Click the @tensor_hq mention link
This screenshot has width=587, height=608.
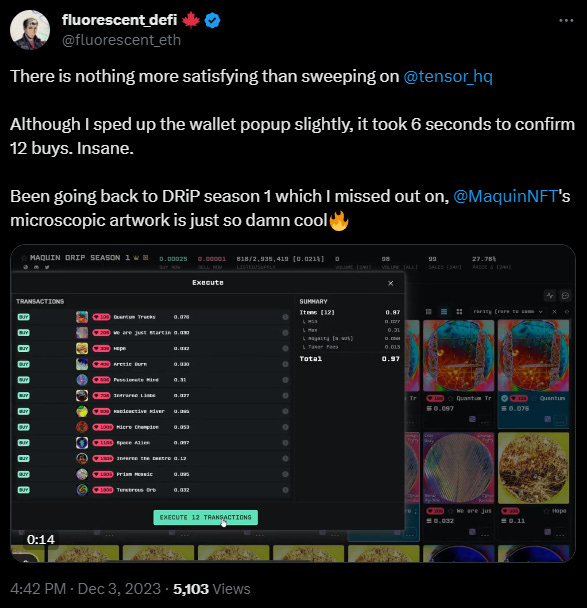(448, 76)
